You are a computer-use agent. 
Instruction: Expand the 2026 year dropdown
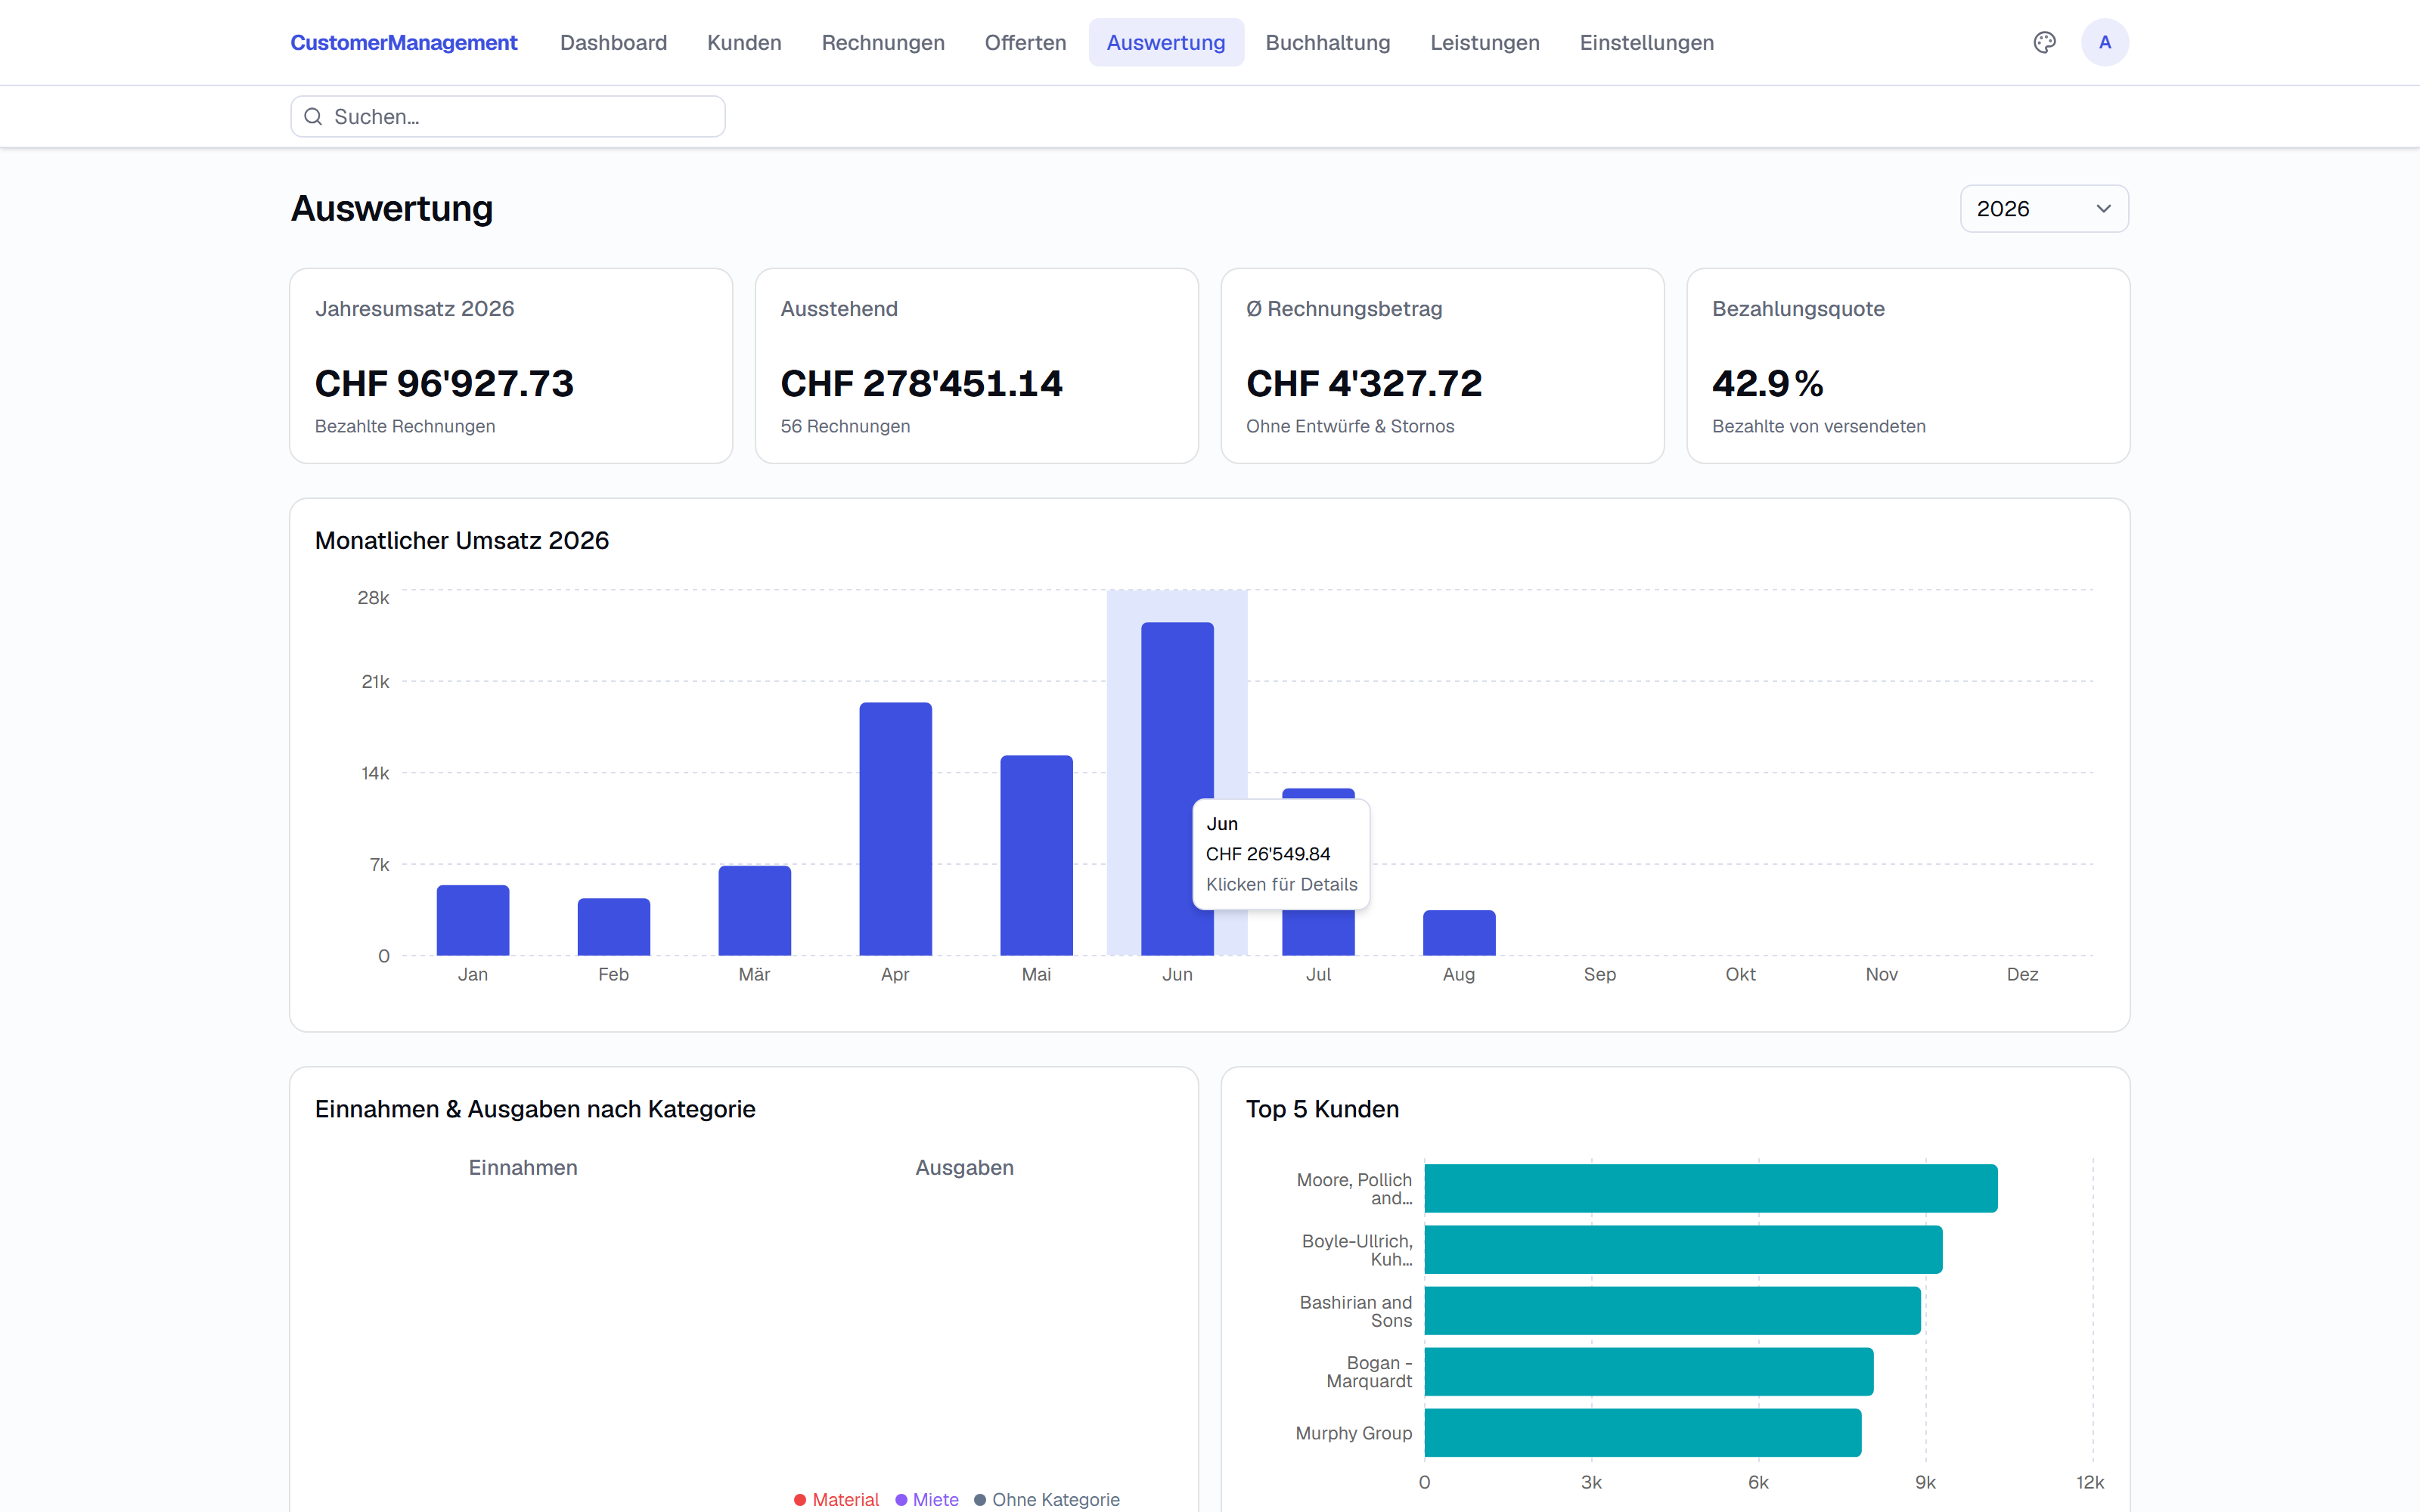2044,209
